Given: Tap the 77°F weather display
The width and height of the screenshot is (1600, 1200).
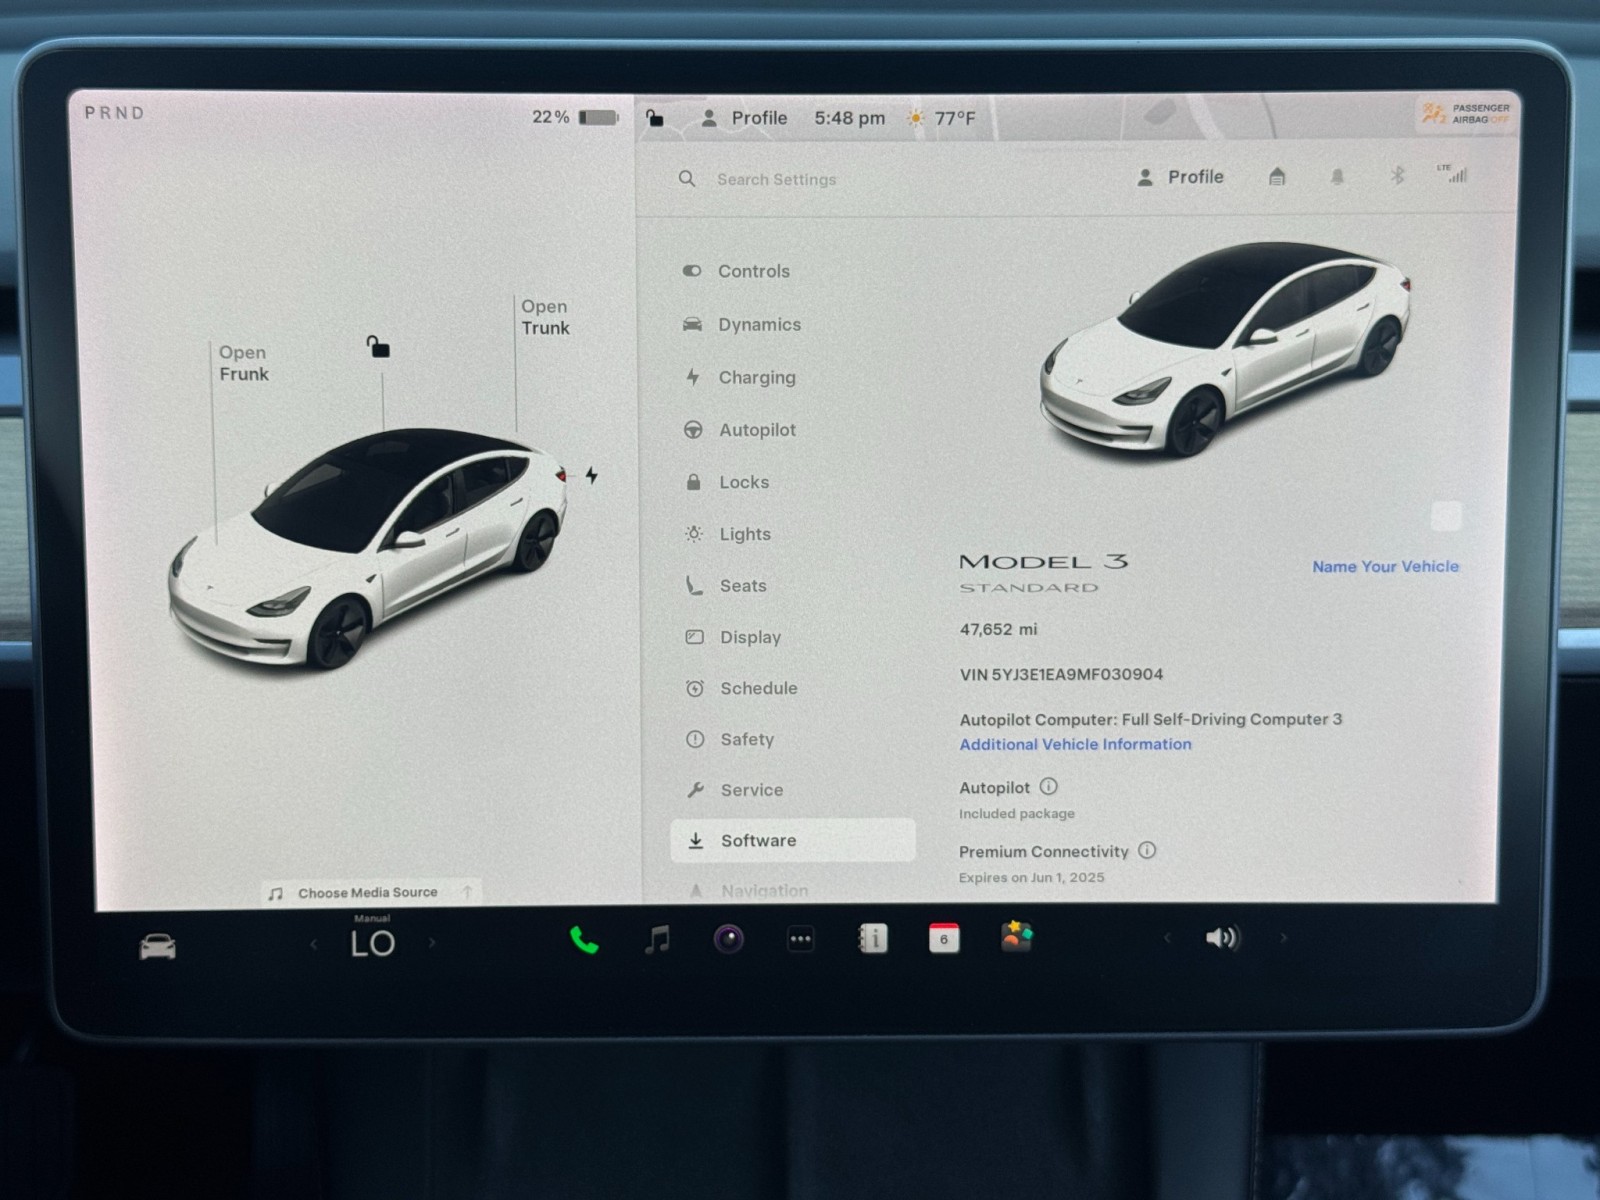Looking at the screenshot, I should (x=941, y=118).
